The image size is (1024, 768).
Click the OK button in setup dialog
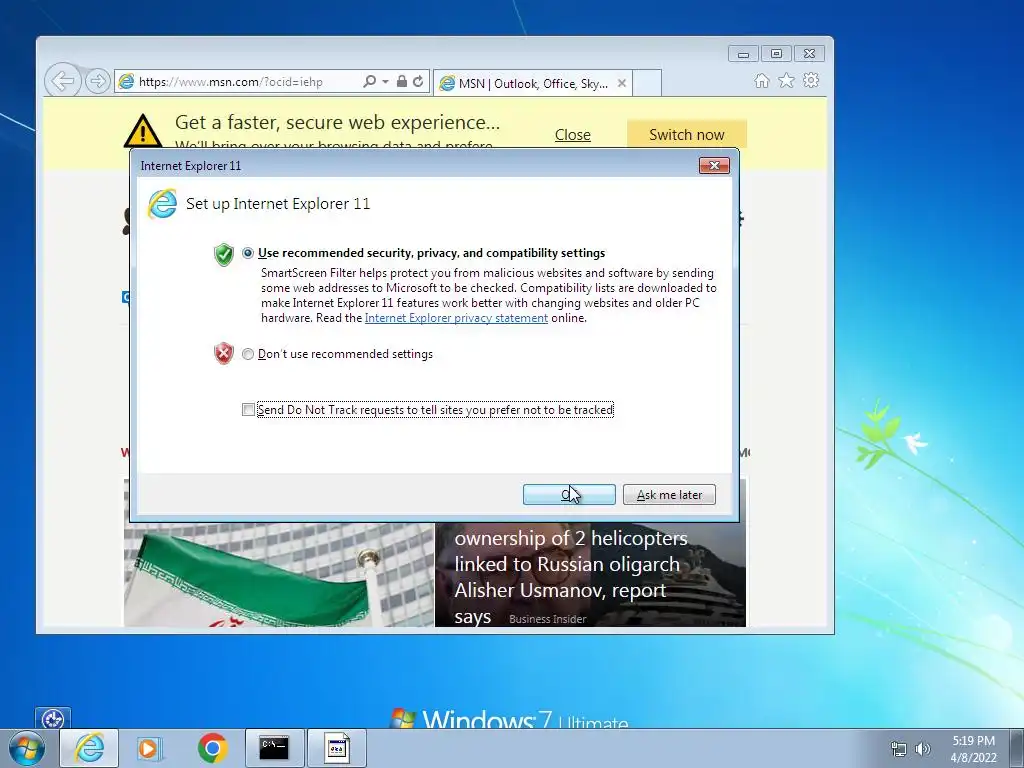point(569,495)
